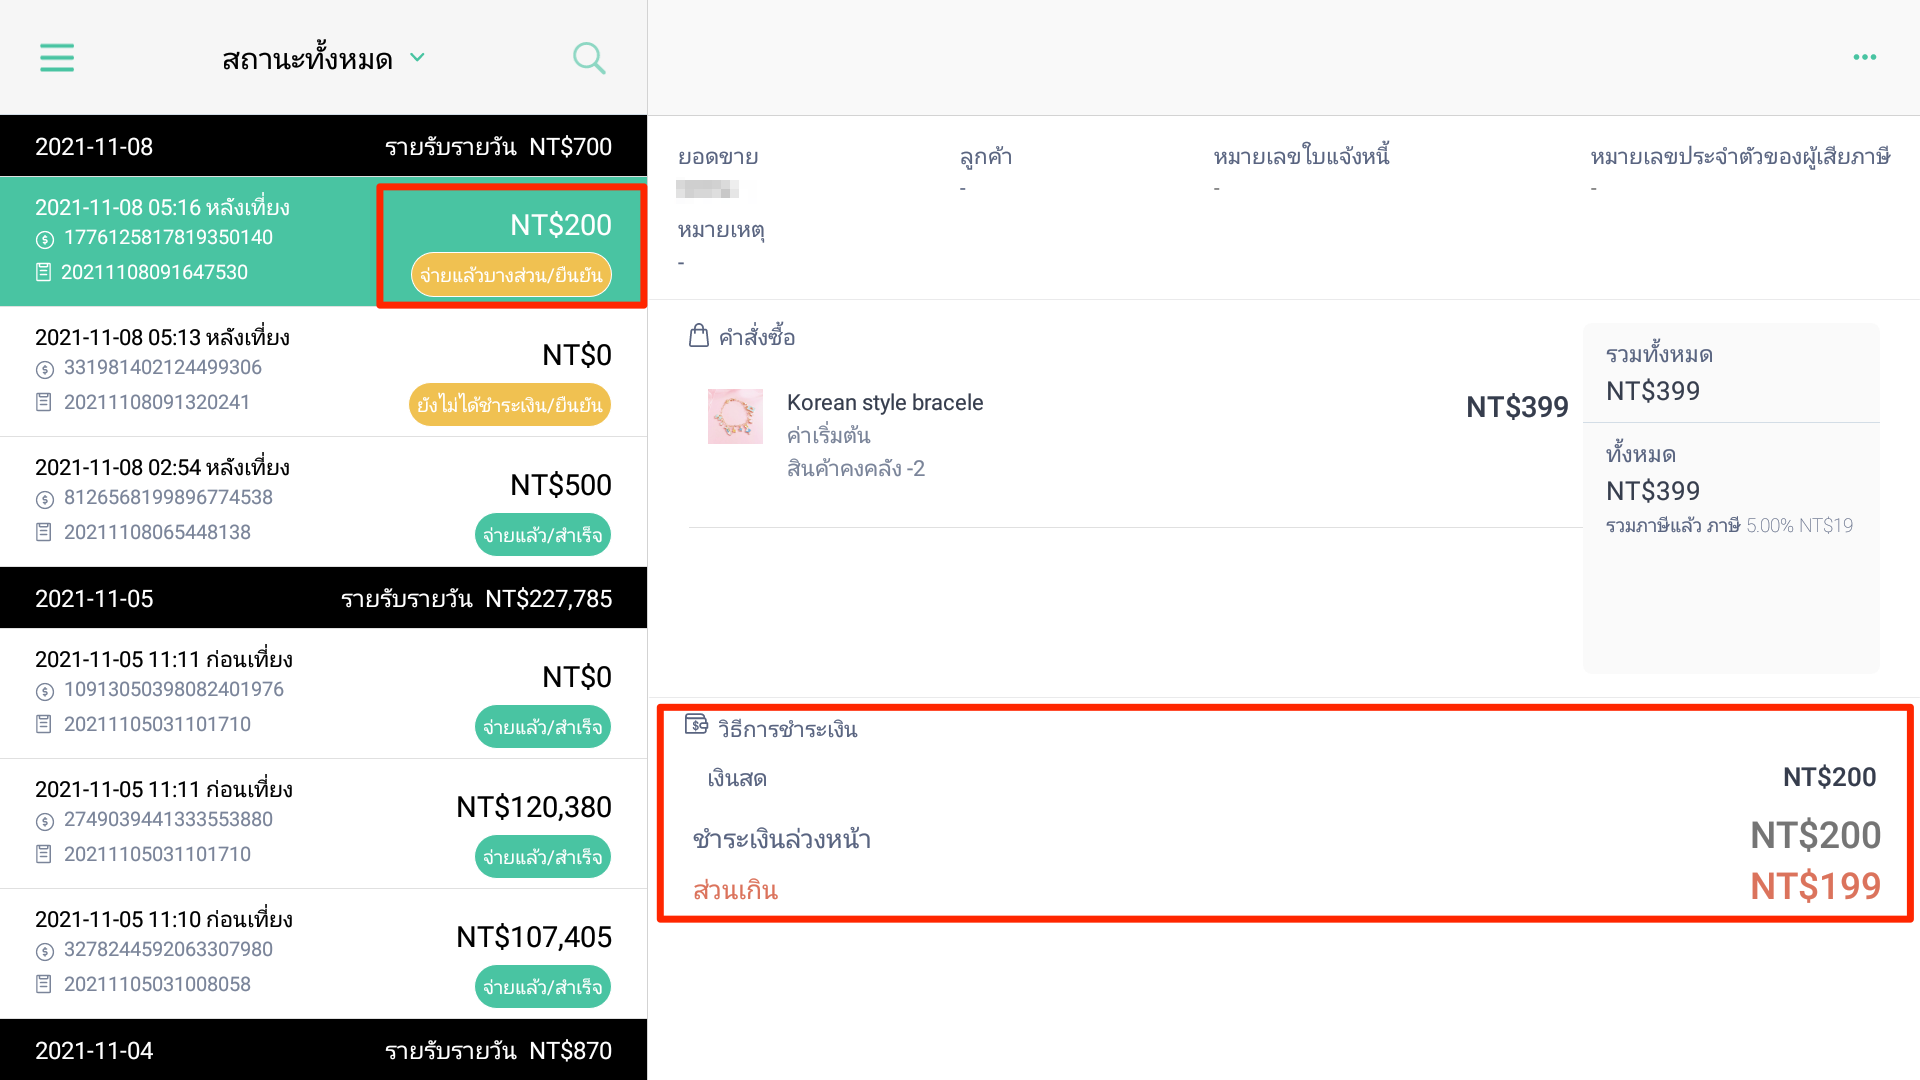Select the NT$107,405 order entry
This screenshot has width=1920, height=1080.
323,953
